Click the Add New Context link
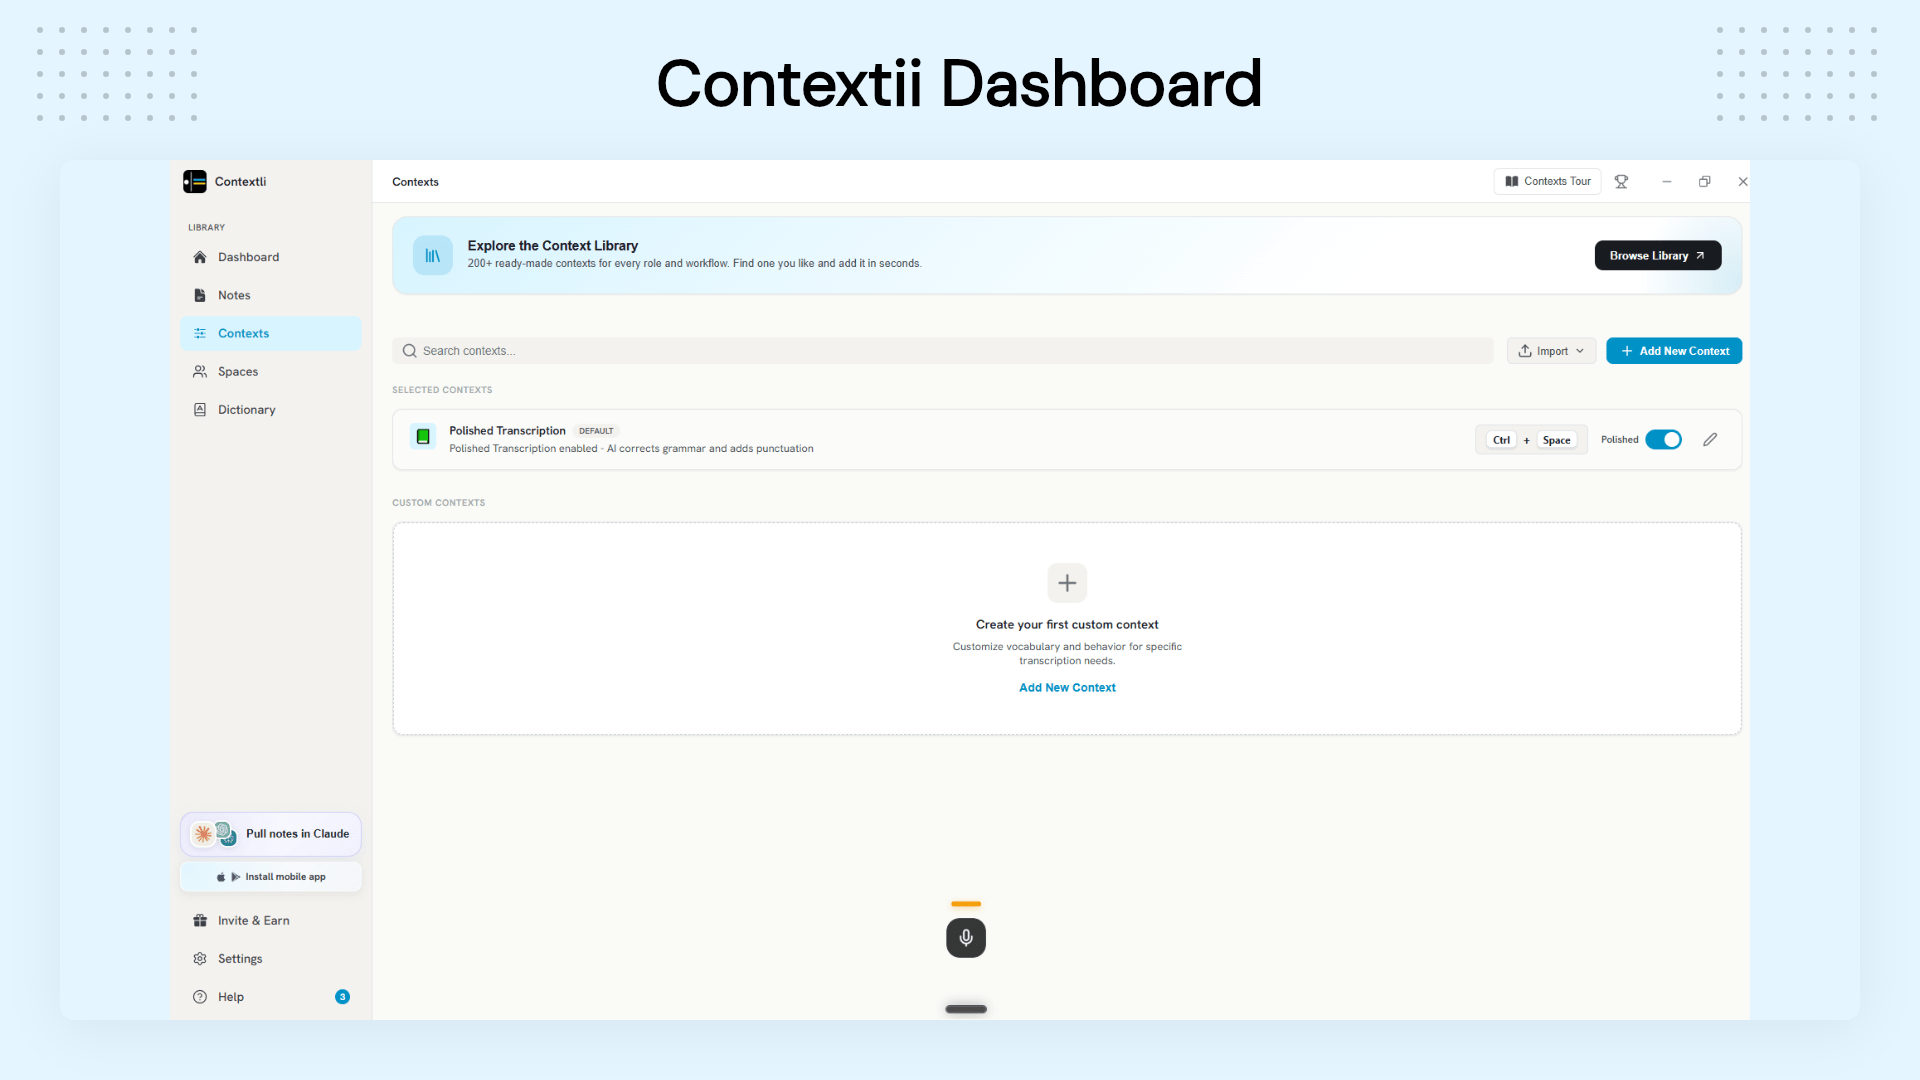The width and height of the screenshot is (1920, 1080). (x=1067, y=687)
